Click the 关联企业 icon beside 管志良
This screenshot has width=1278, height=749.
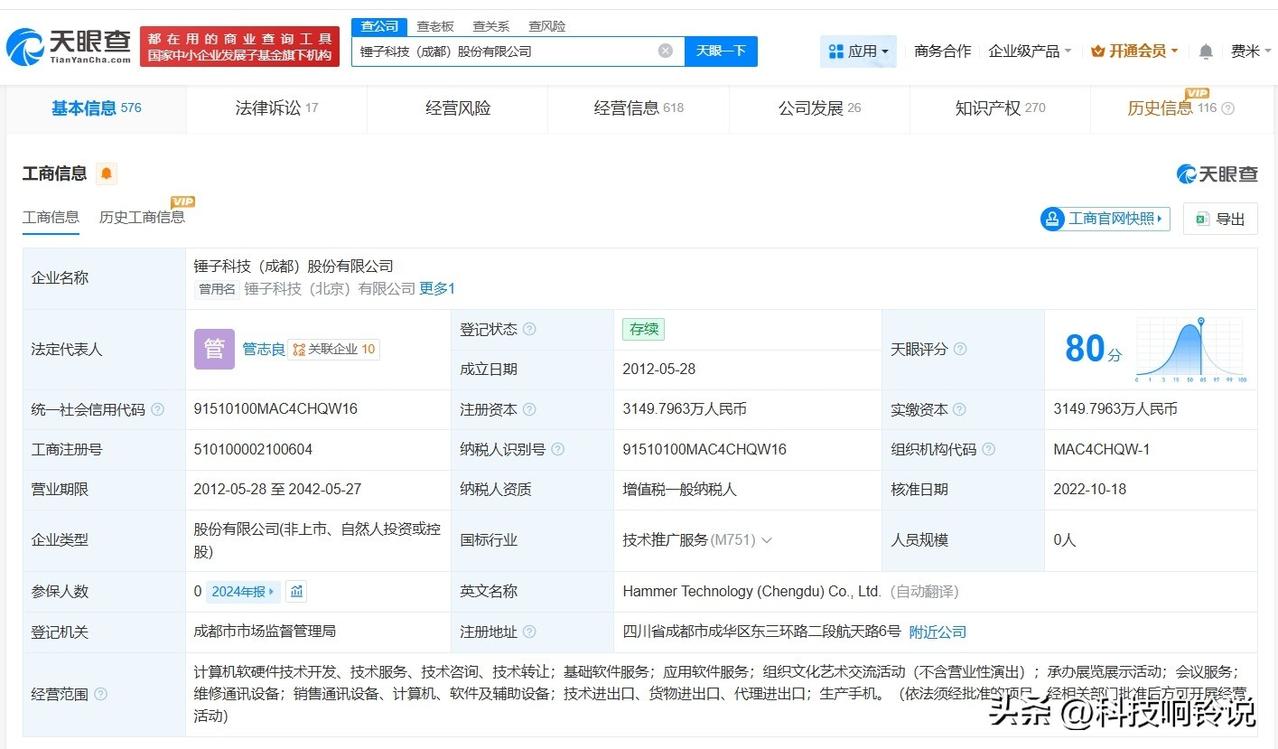click(299, 349)
